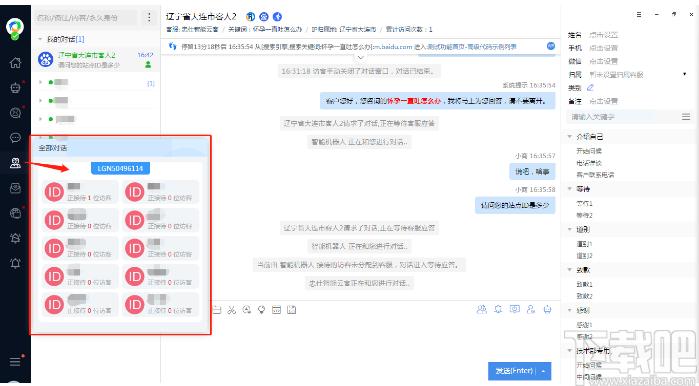This screenshot has height=386, width=699.
Task: Click the blue LGN50496114 button
Action: [x=120, y=168]
